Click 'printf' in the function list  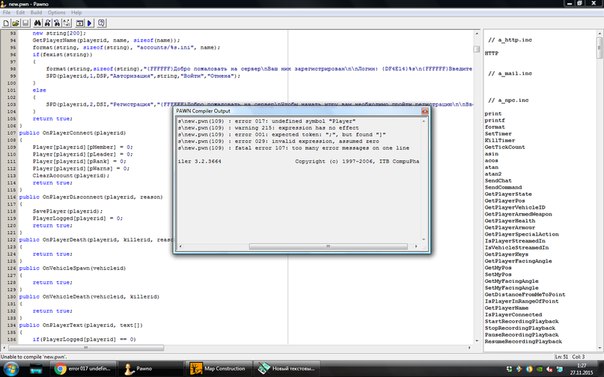point(495,120)
